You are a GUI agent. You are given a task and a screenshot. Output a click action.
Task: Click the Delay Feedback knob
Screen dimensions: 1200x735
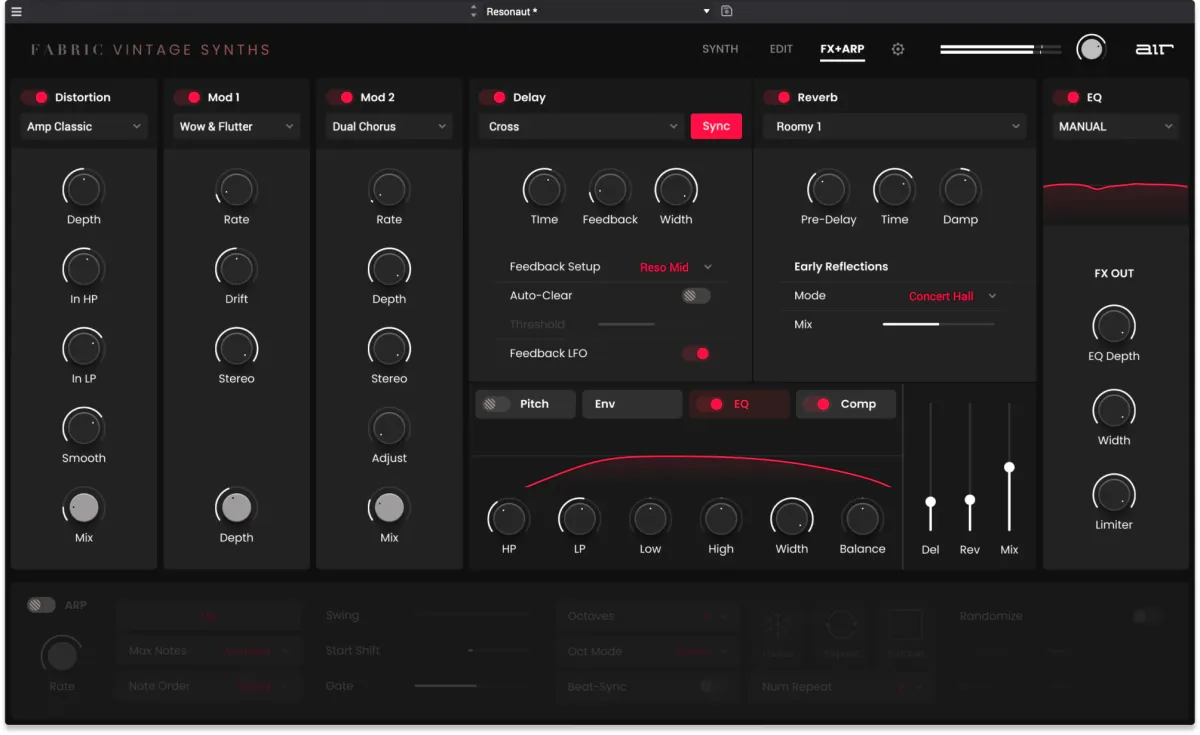(x=609, y=188)
